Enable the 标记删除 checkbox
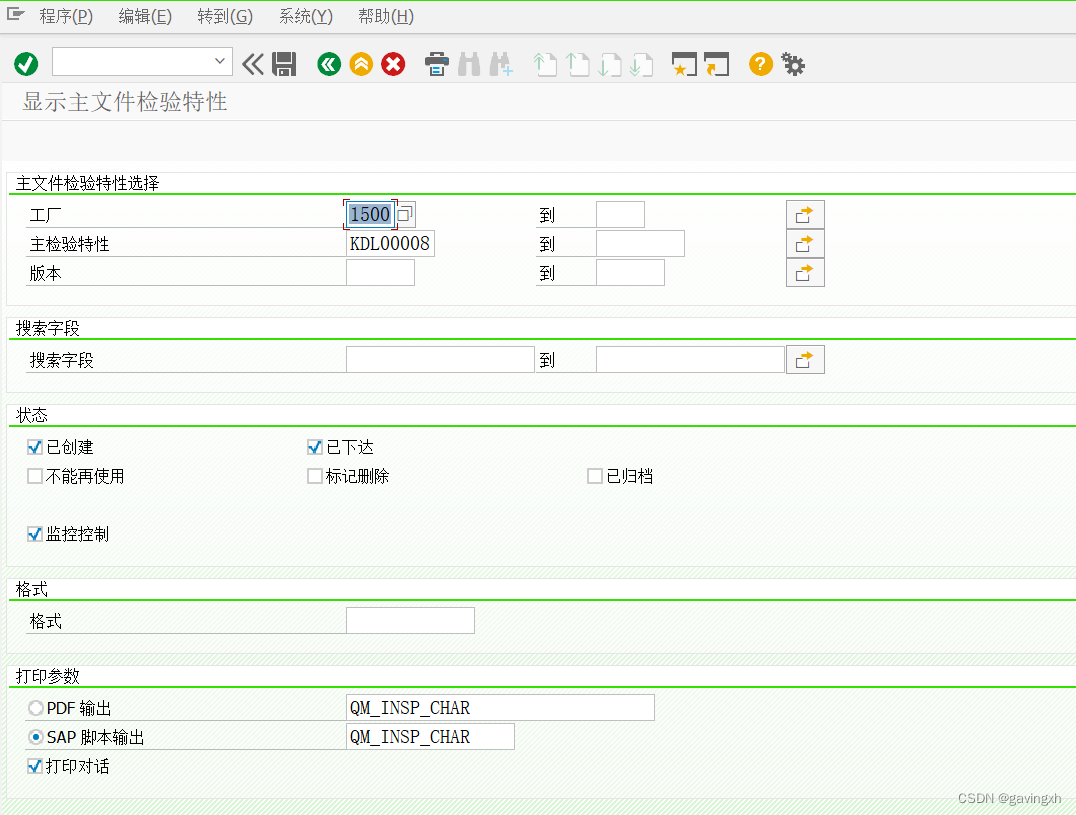This screenshot has height=815, width=1076. click(315, 476)
